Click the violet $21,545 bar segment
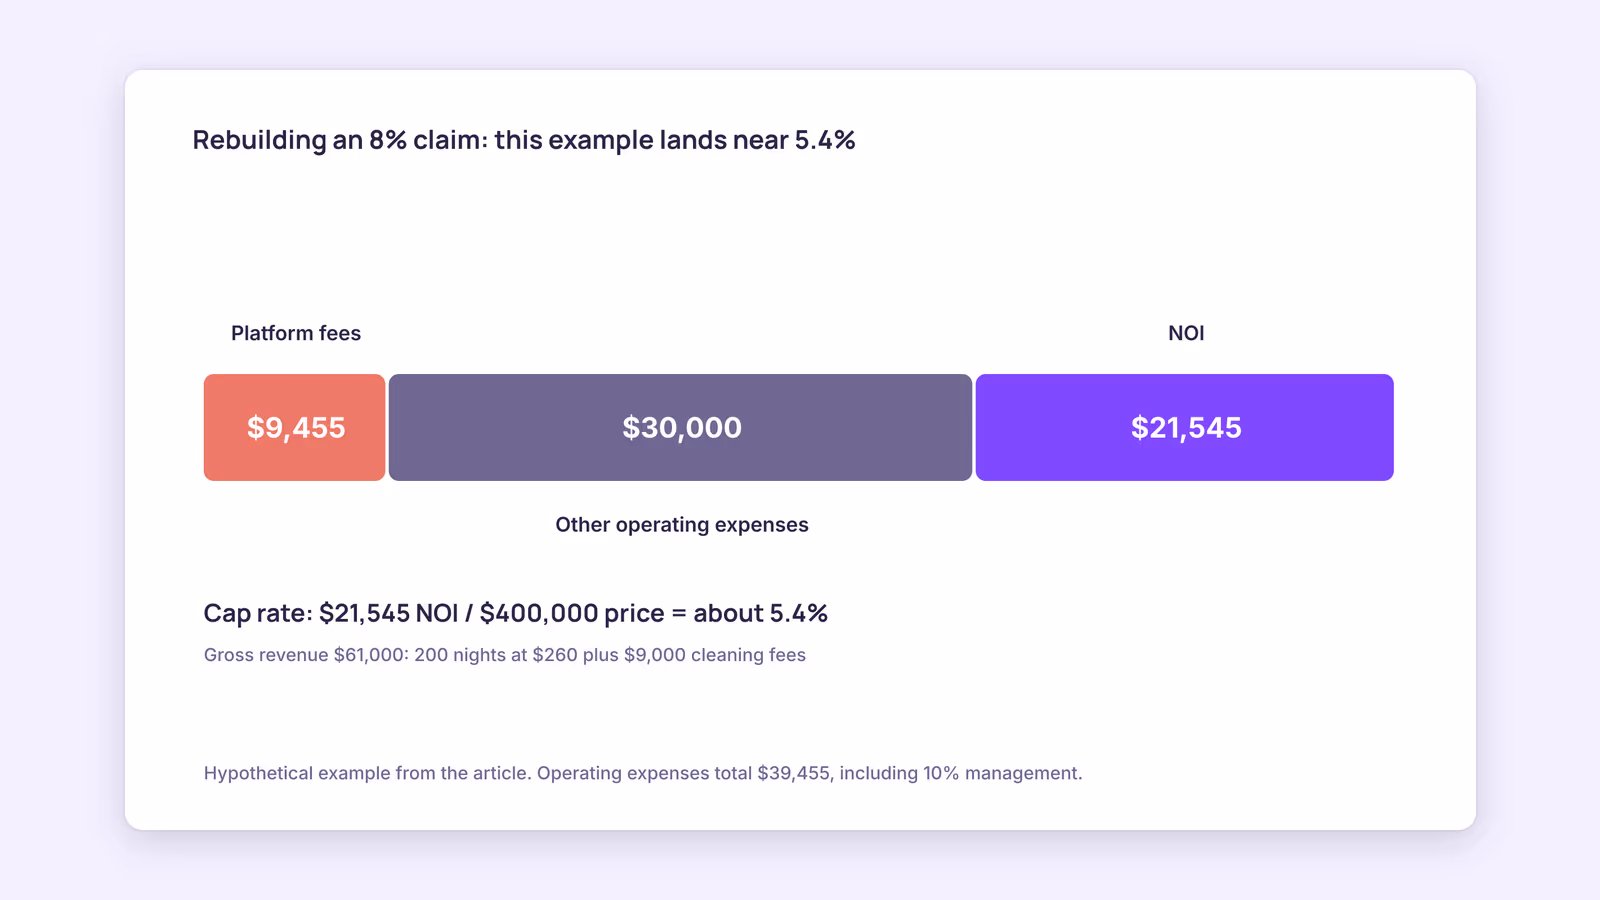1600x900 pixels. (1185, 427)
